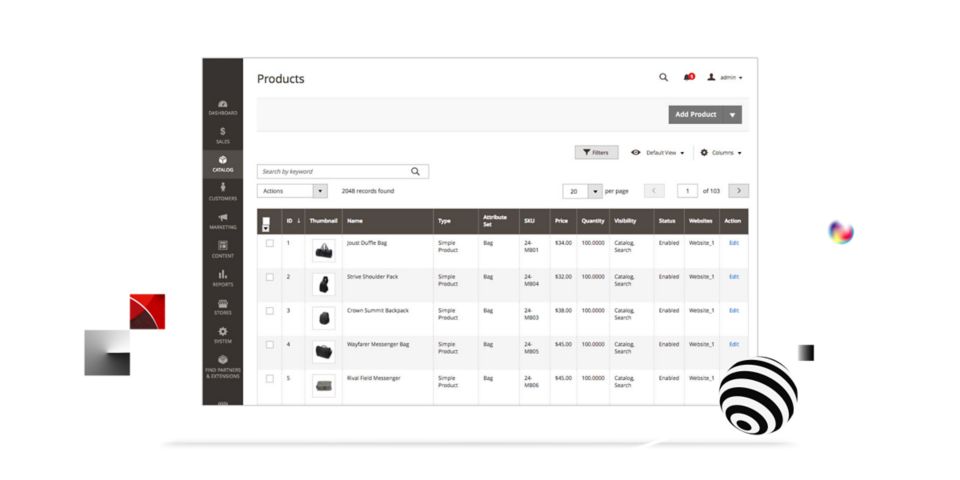Open the Sales menu in sidebar
The image size is (960, 480).
223,136
